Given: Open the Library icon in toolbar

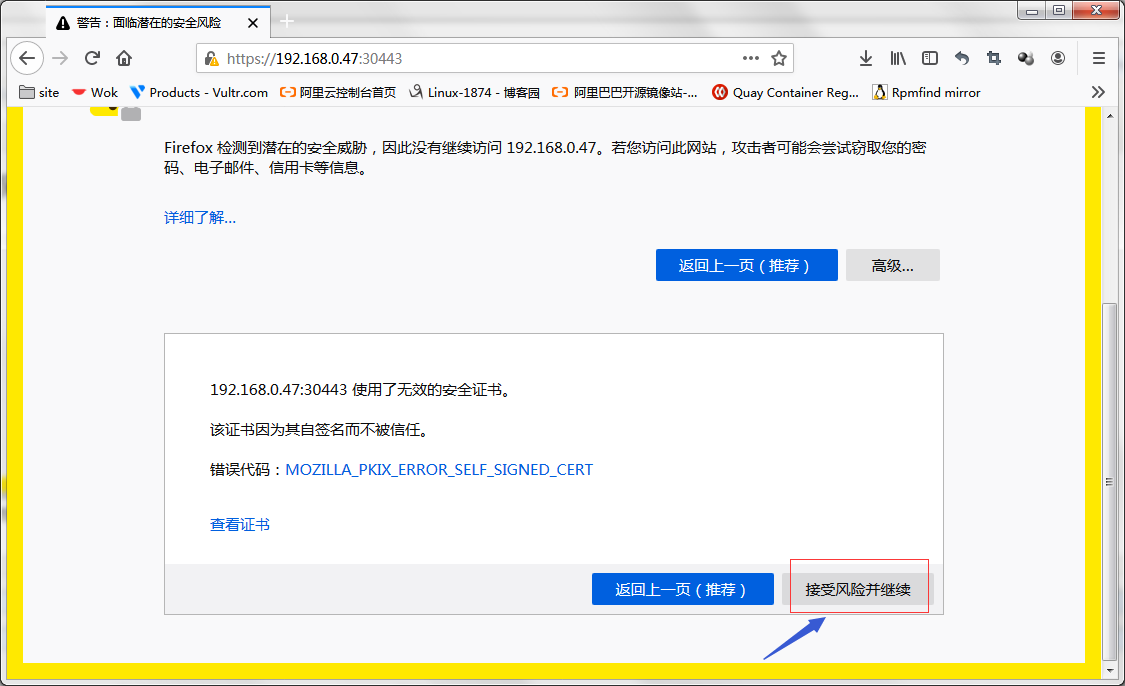Looking at the screenshot, I should [898, 58].
